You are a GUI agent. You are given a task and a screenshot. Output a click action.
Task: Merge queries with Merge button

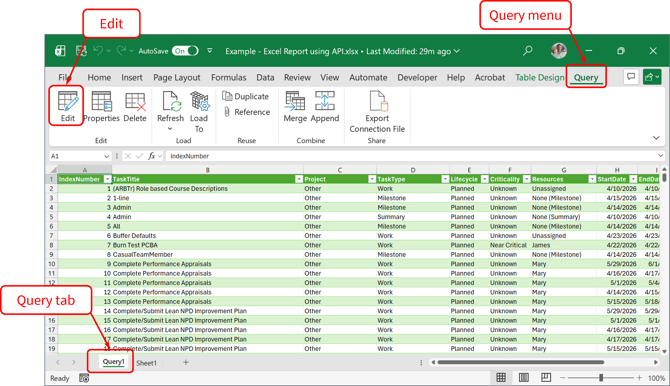[295, 106]
